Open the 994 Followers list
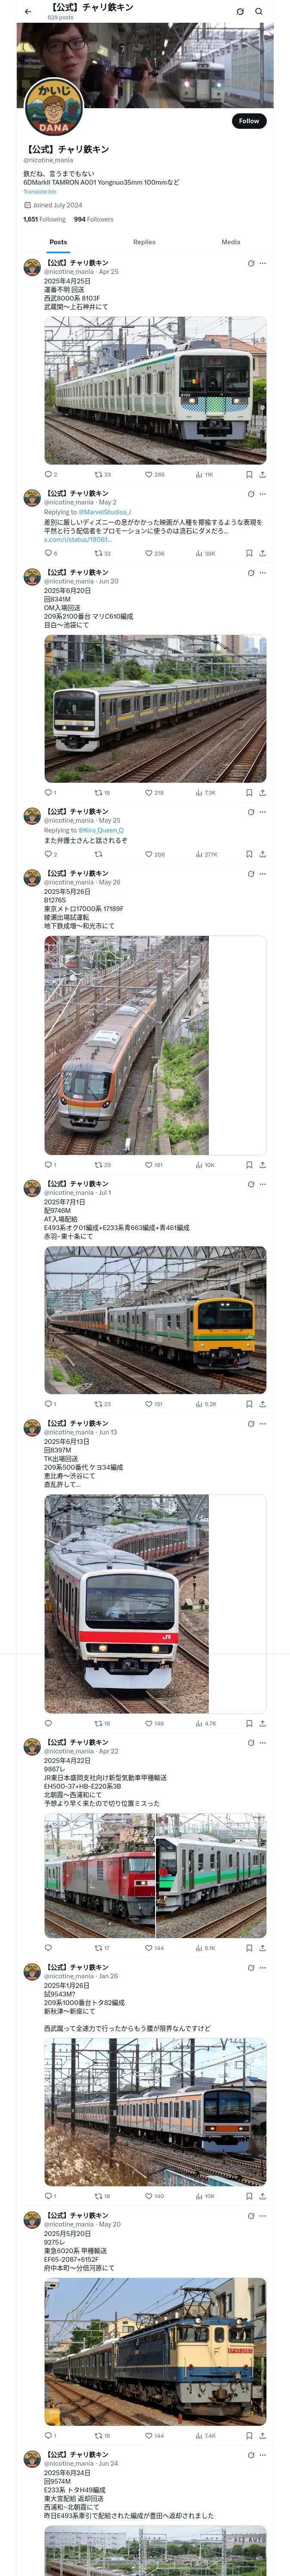 (93, 219)
